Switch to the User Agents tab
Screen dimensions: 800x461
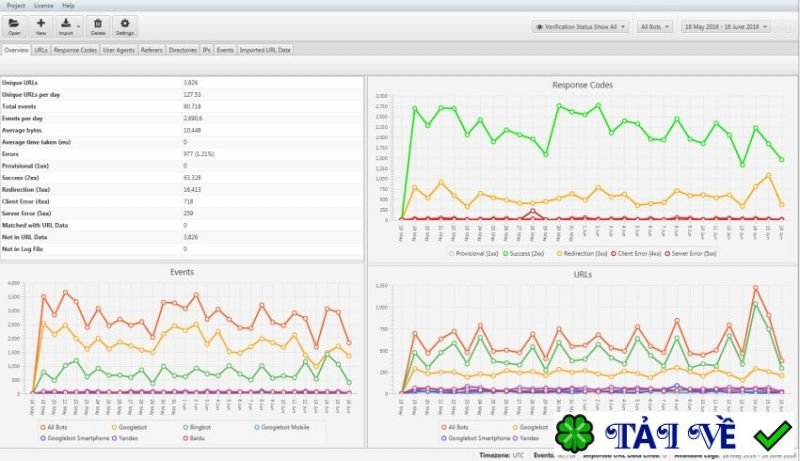click(119, 50)
